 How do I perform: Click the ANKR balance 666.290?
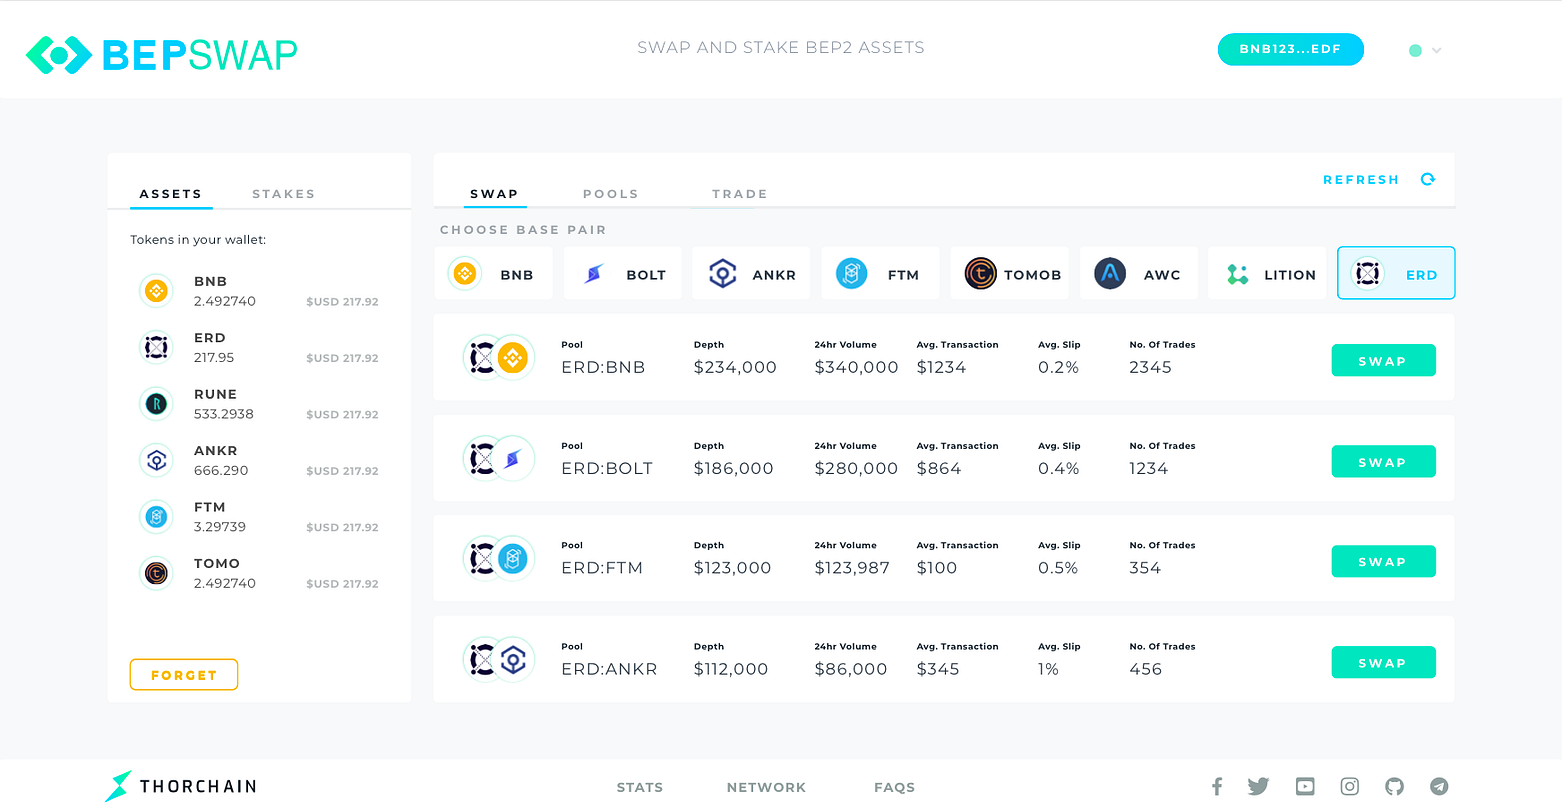click(x=221, y=470)
